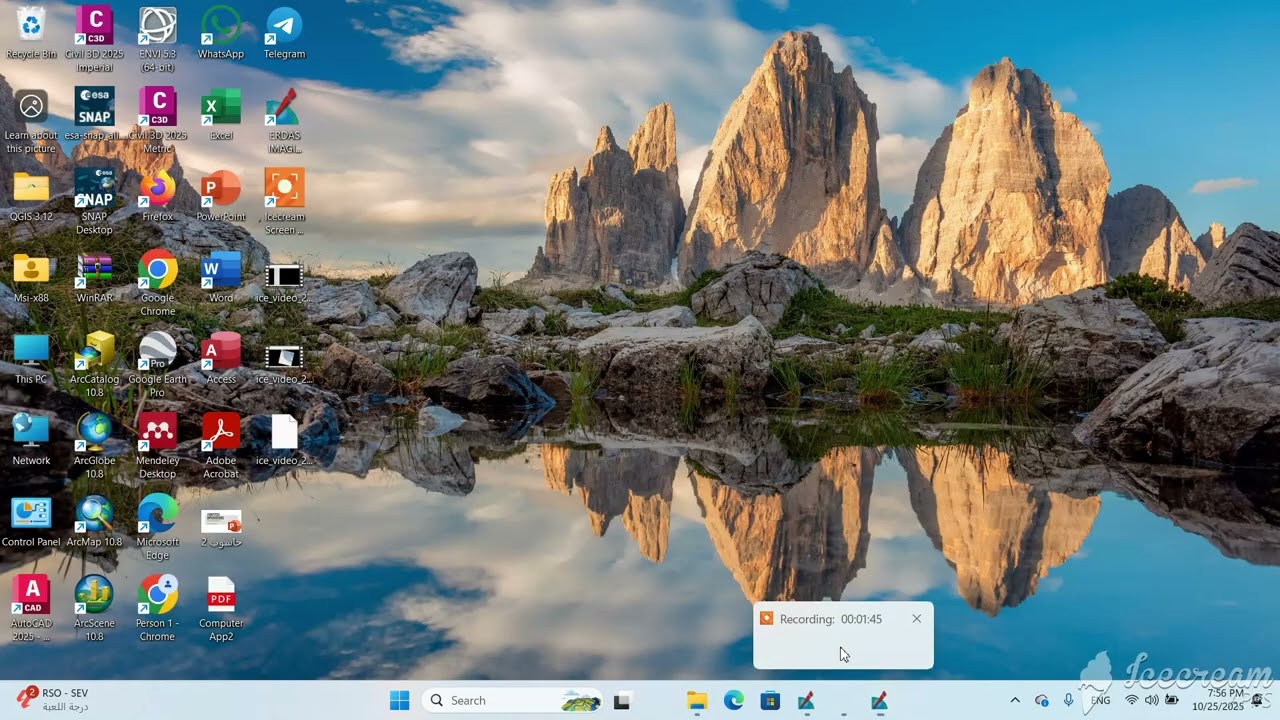This screenshot has width=1280, height=720.
Task: Open Icecream Screen Recorder desktop shortcut
Action: coord(284,201)
